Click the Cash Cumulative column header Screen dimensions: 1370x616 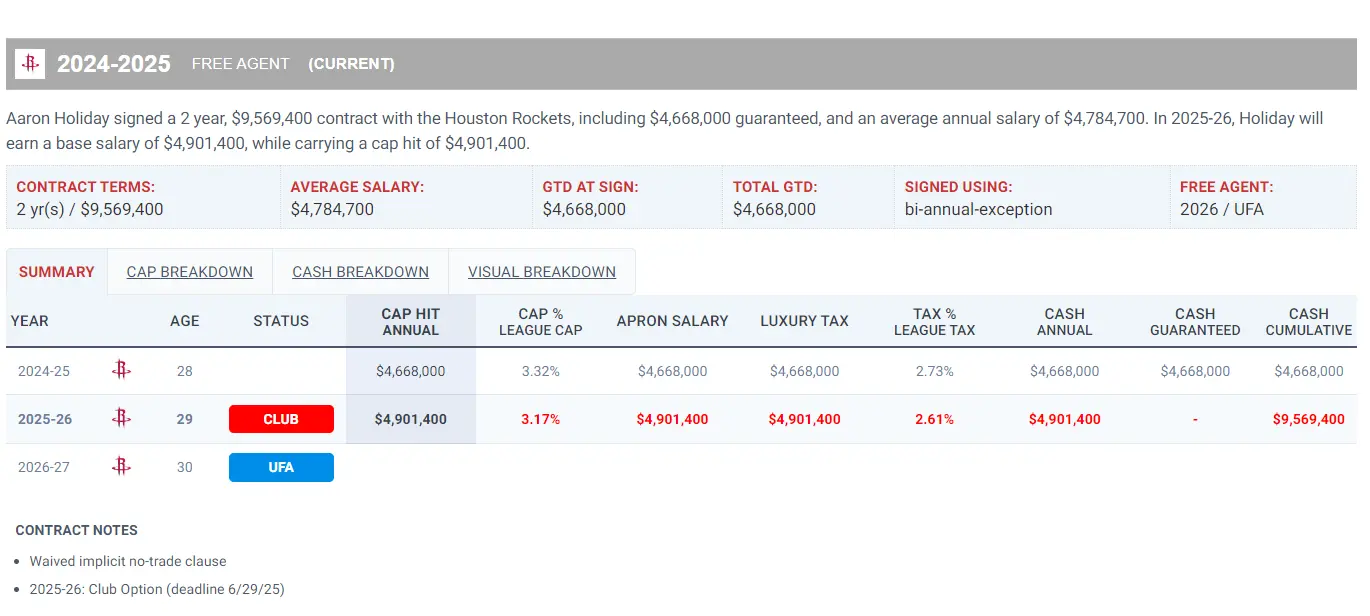click(1309, 321)
